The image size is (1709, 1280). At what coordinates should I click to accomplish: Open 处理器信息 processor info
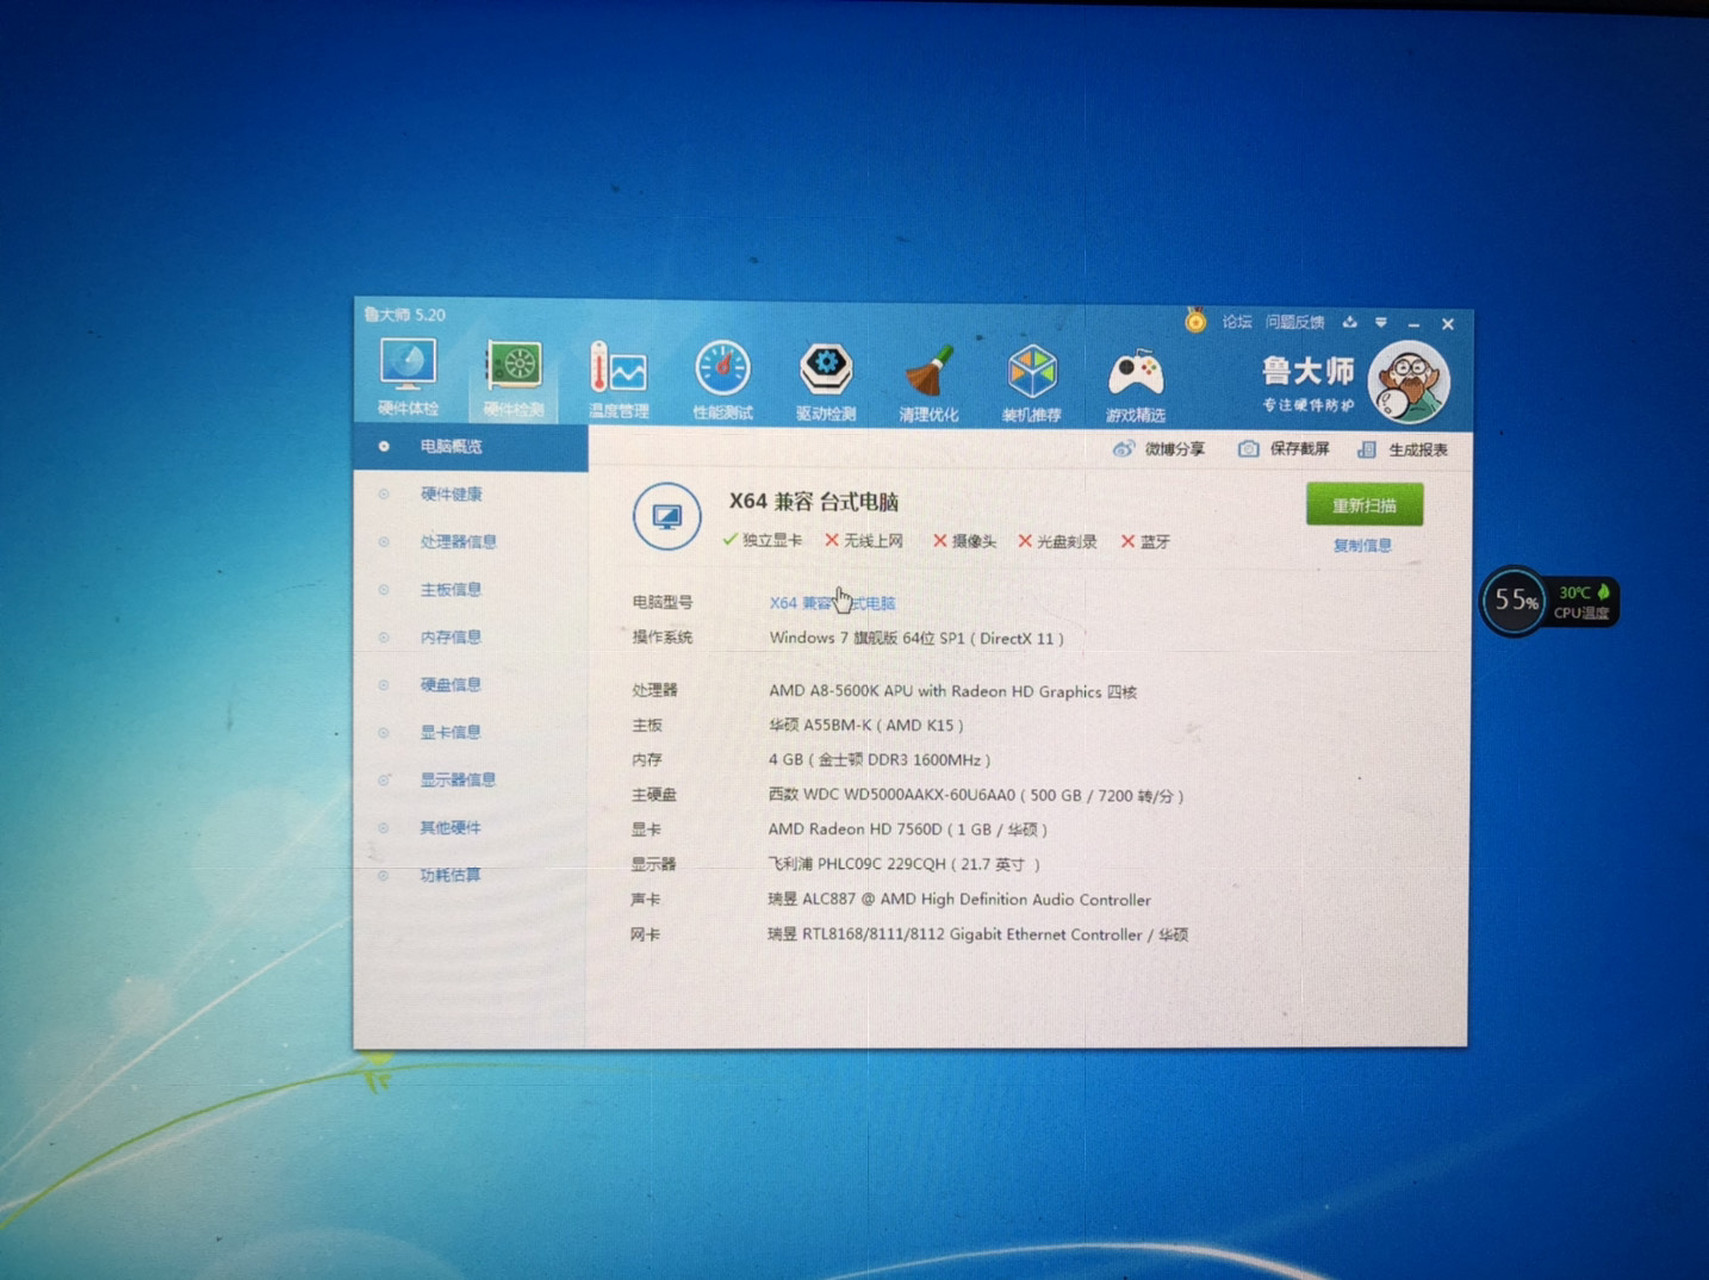458,542
